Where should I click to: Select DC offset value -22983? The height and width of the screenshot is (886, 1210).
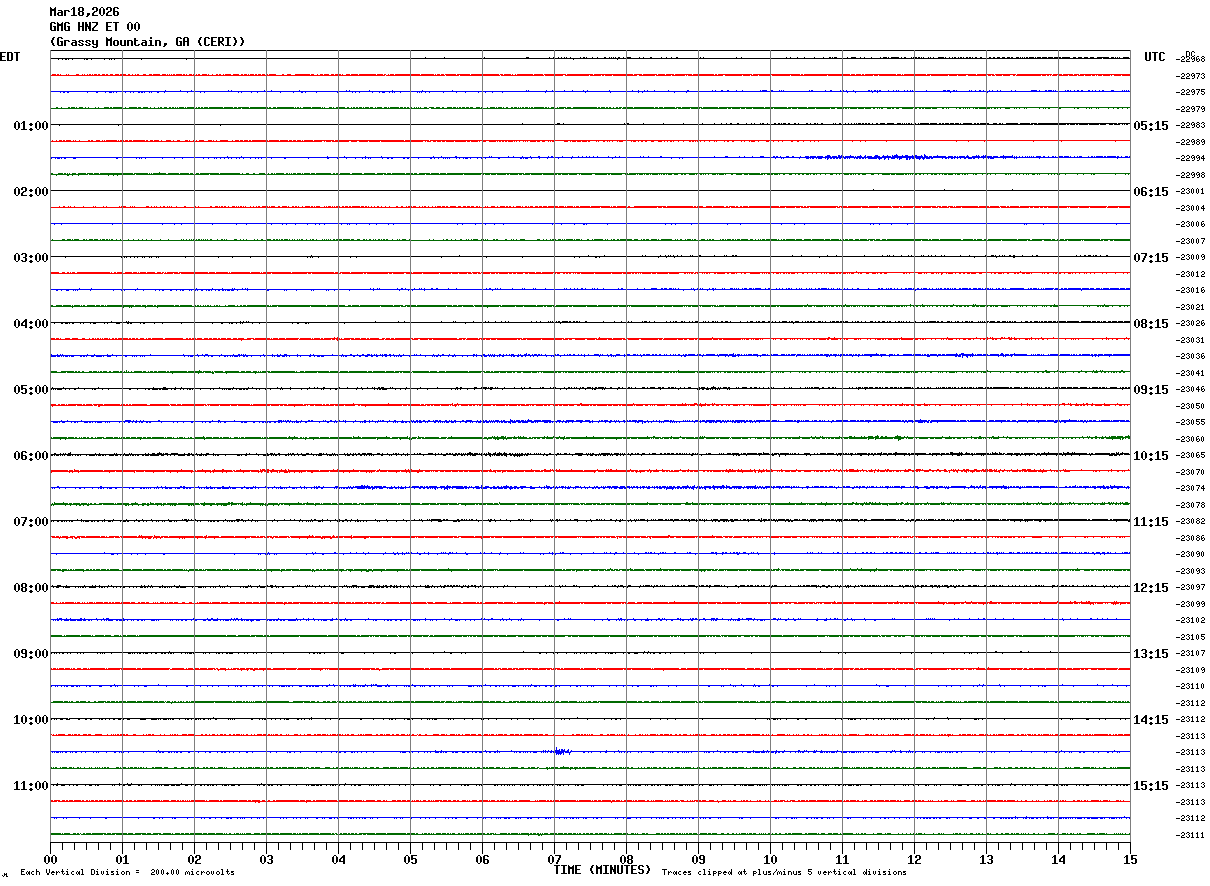tap(1190, 125)
